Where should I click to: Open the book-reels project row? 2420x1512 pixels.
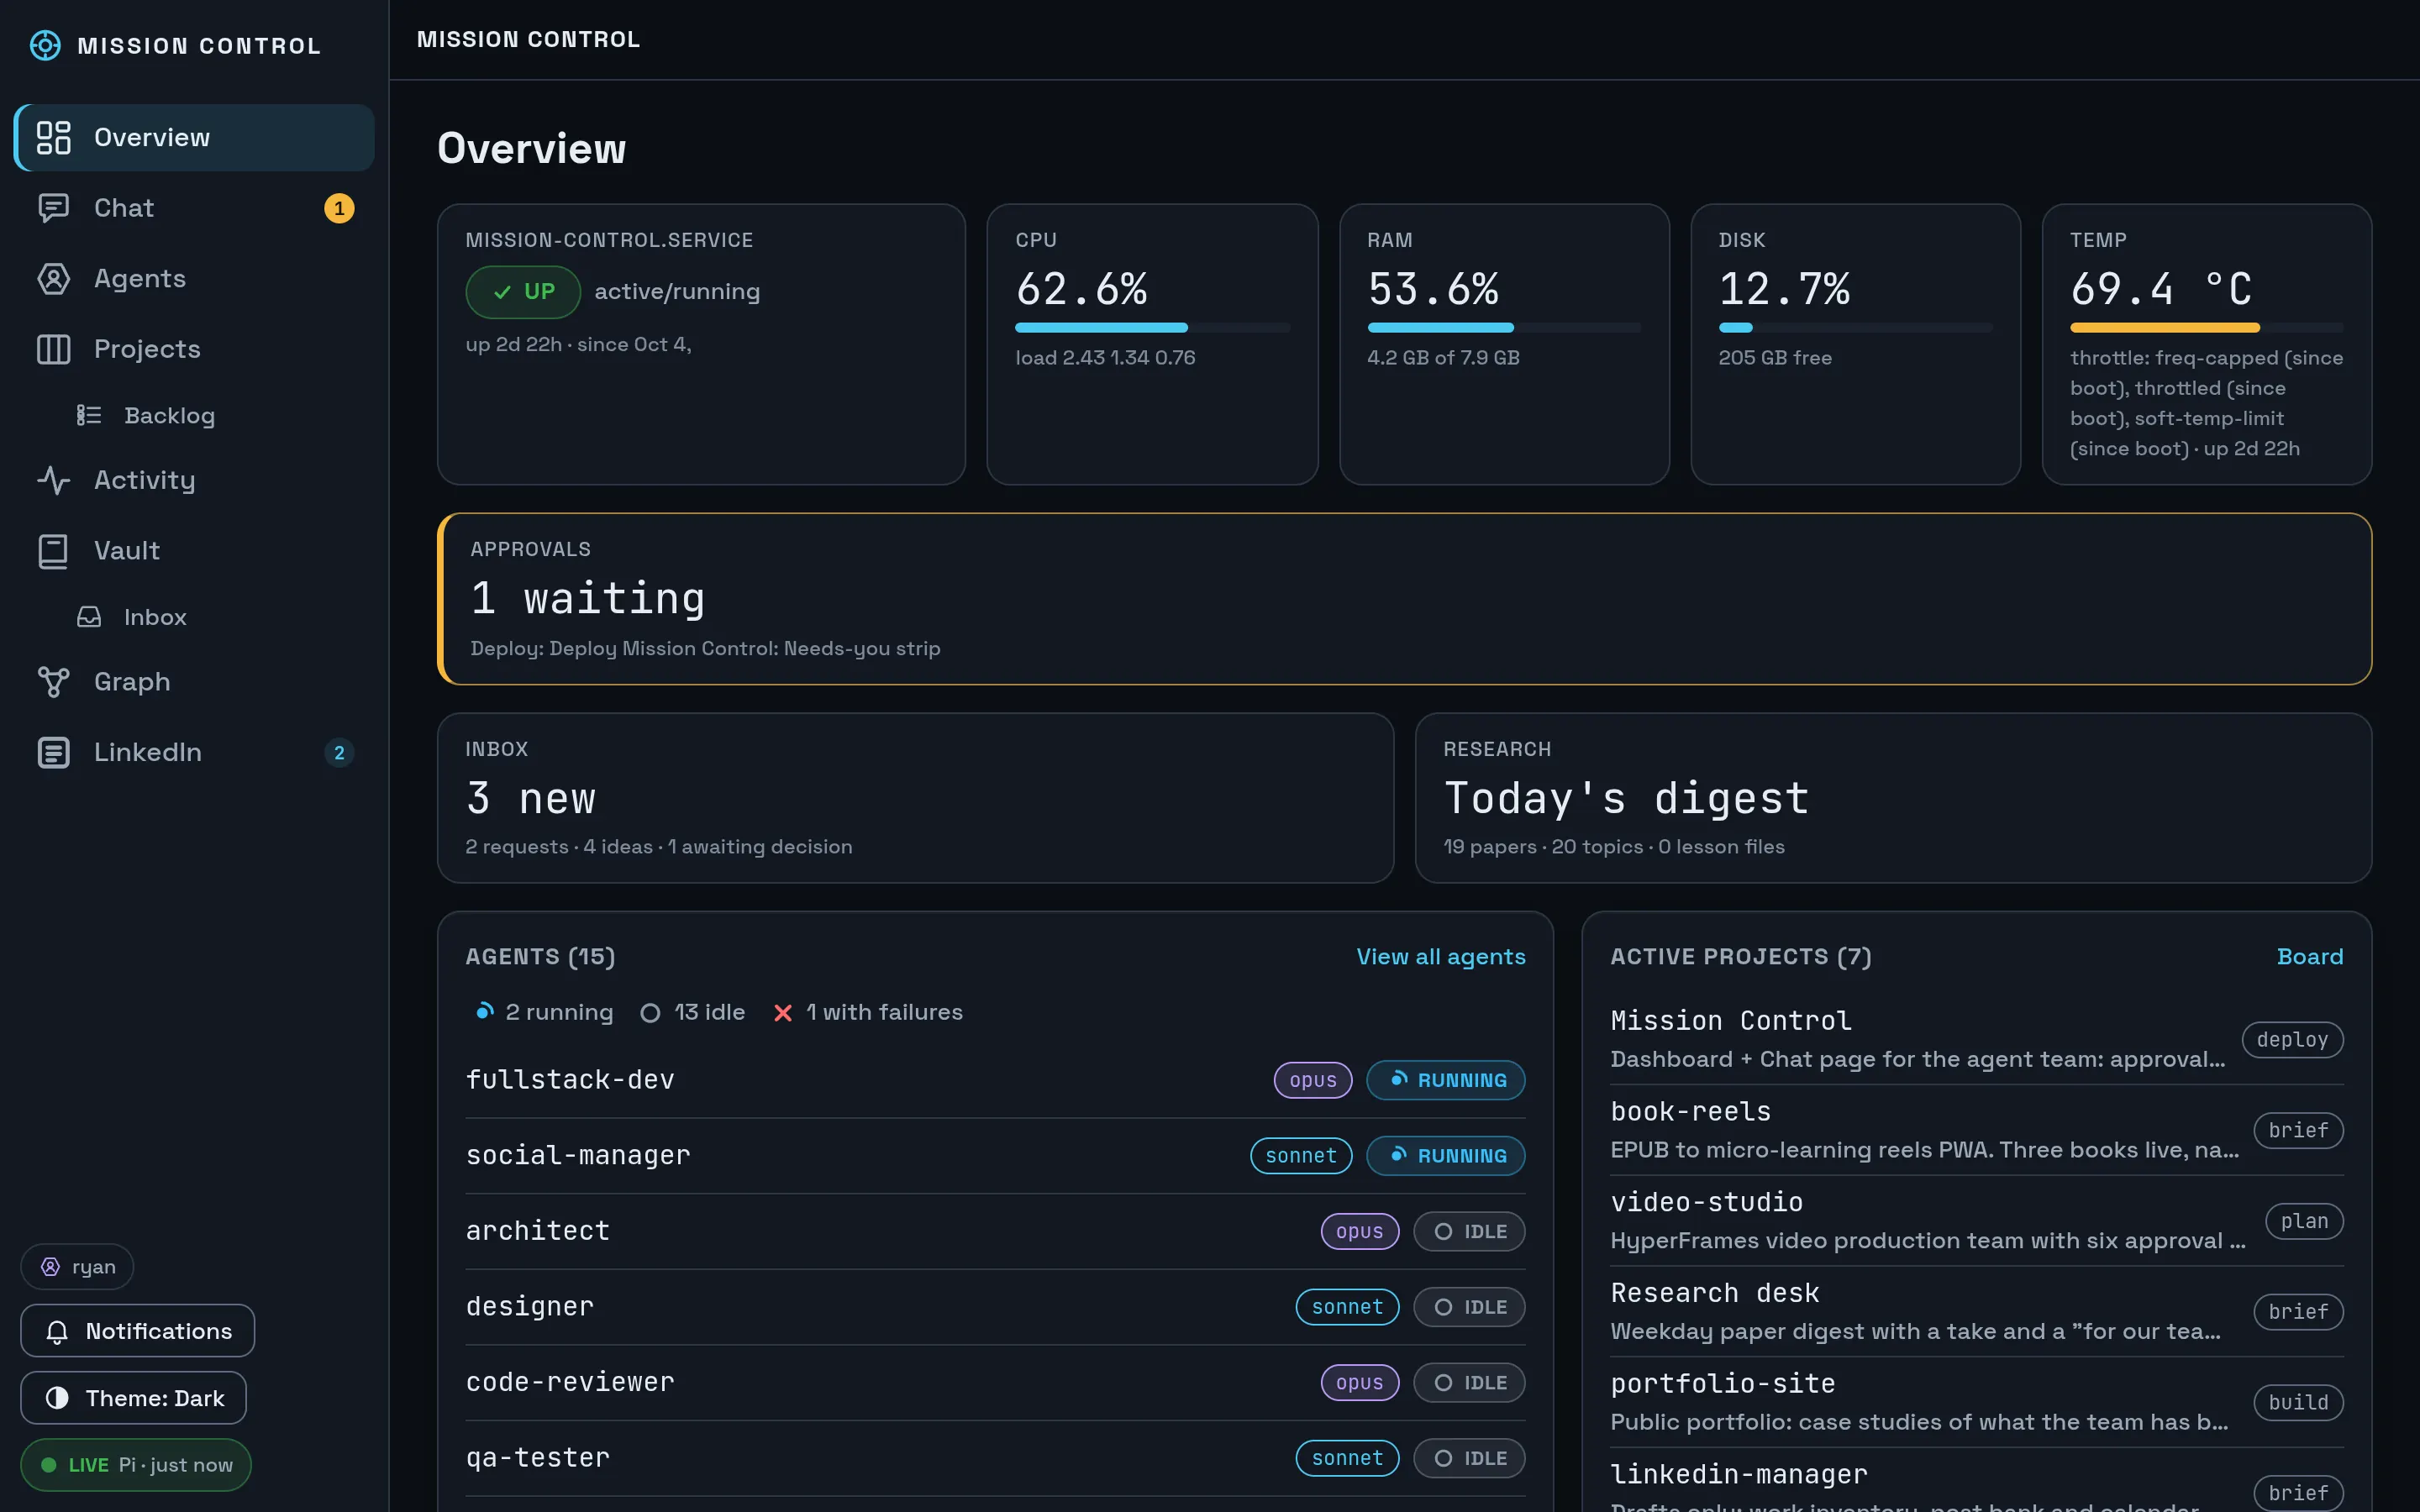coord(1976,1130)
